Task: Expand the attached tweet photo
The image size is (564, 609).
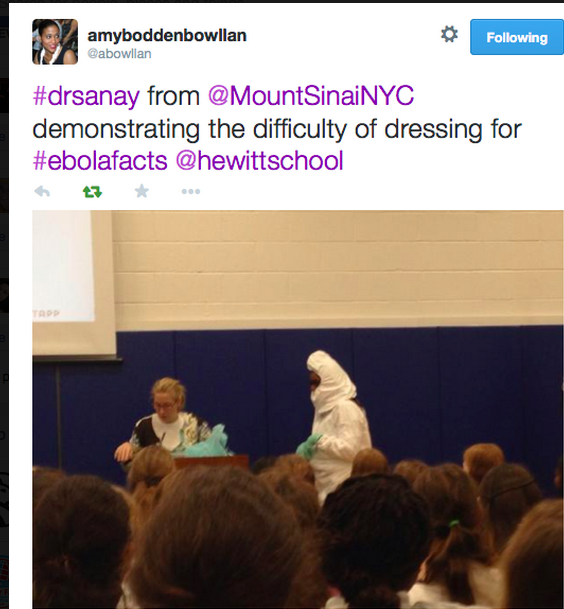Action: point(298,409)
